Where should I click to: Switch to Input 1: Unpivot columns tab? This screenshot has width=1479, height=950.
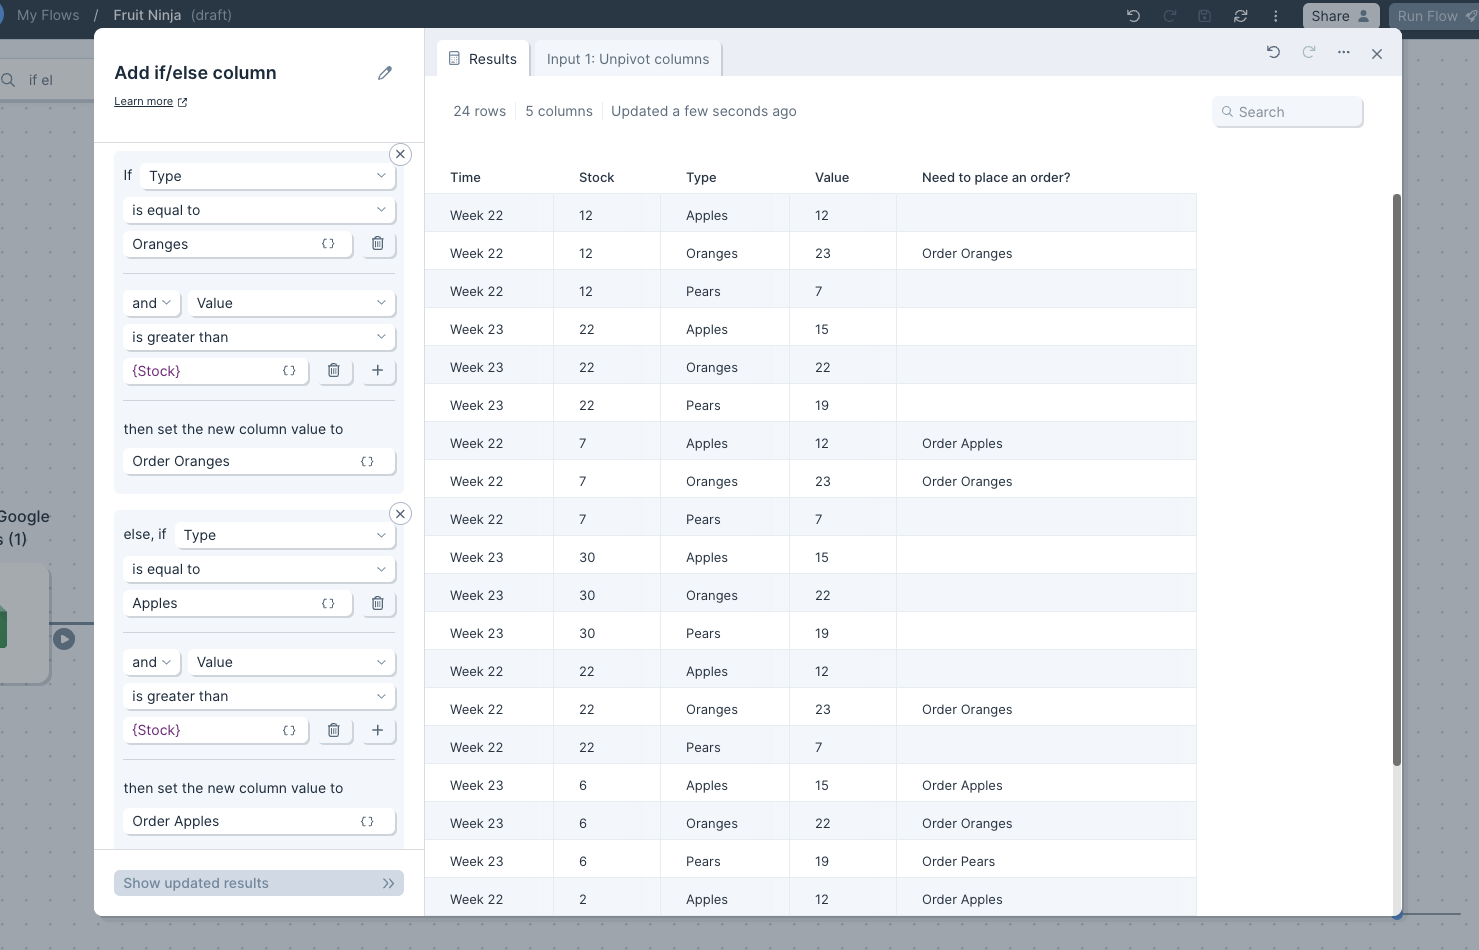628,59
